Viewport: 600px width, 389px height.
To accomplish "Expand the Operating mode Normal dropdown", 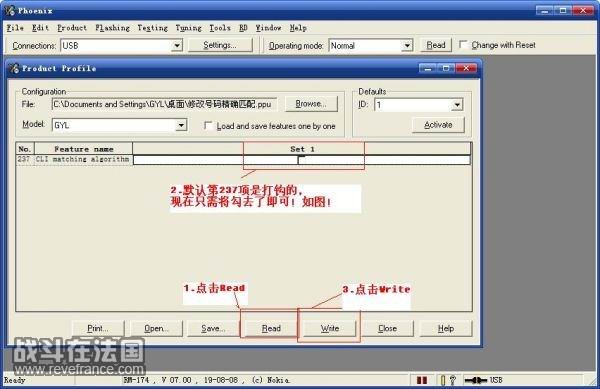I will click(407, 46).
